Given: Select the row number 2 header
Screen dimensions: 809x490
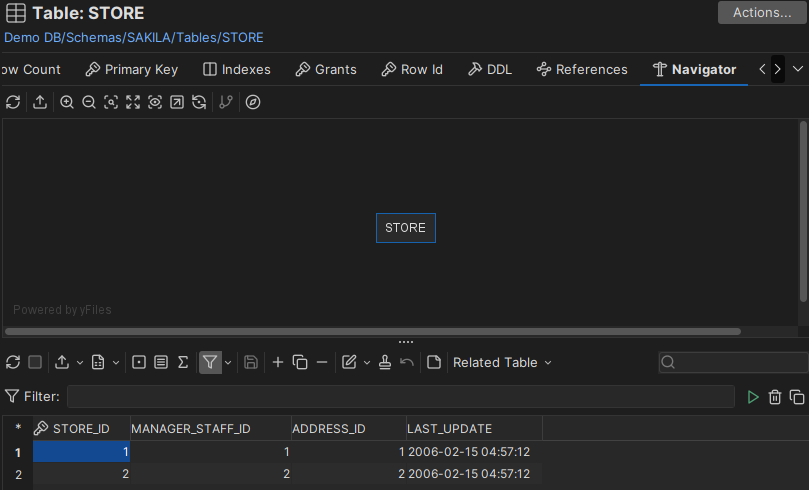Looking at the screenshot, I should (x=18, y=475).
